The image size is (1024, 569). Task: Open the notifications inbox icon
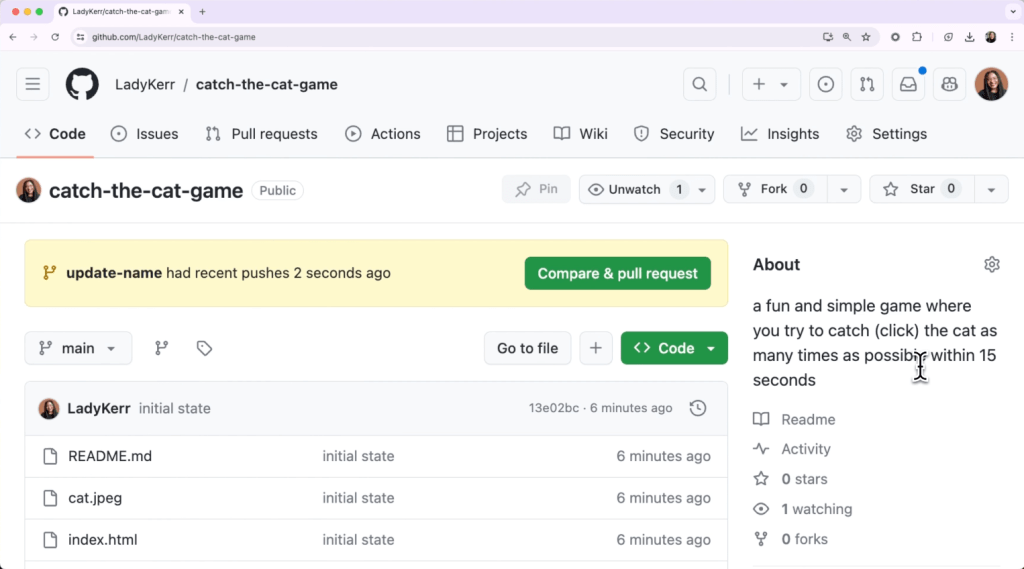[x=908, y=85]
